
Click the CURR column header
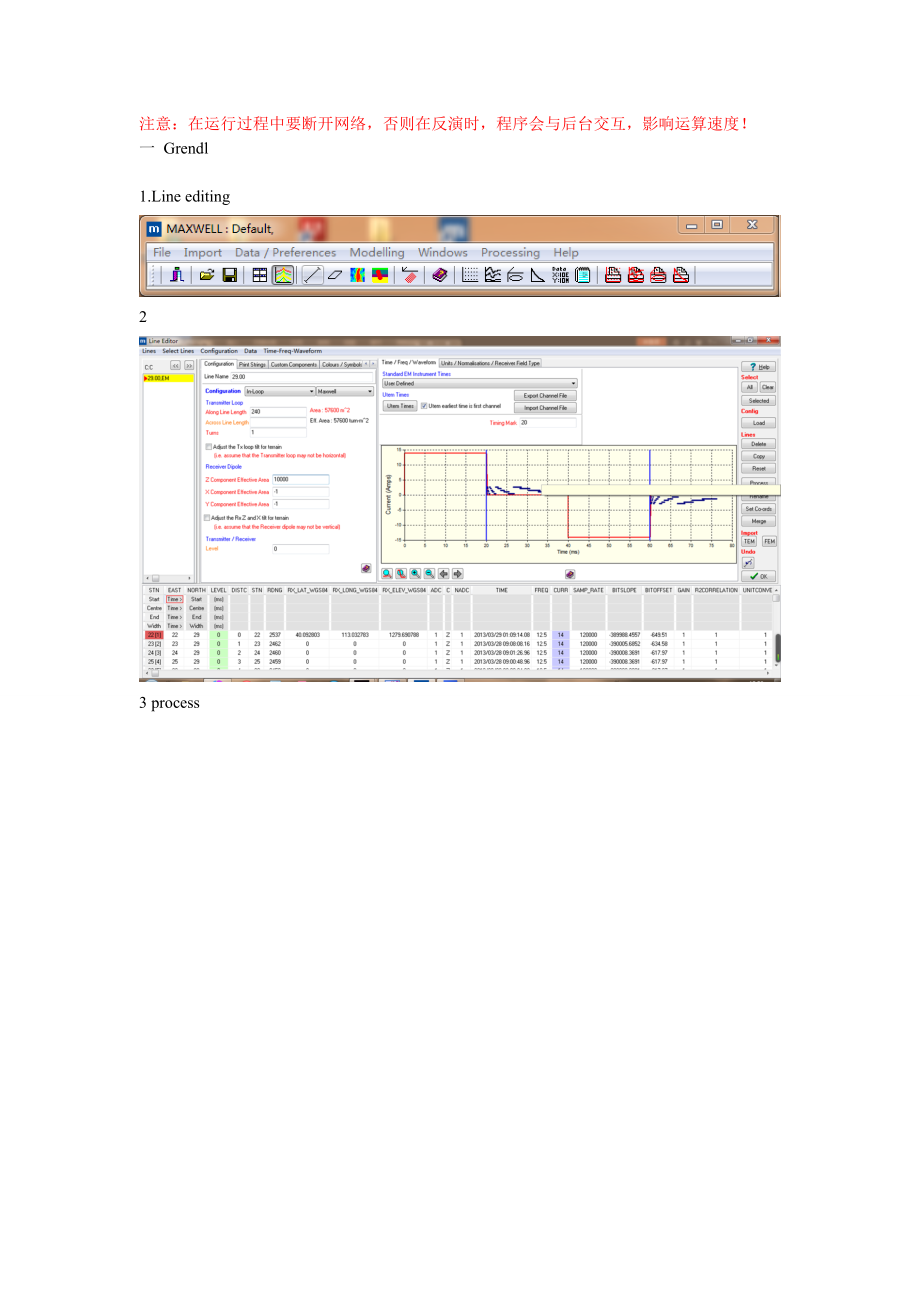coord(561,590)
